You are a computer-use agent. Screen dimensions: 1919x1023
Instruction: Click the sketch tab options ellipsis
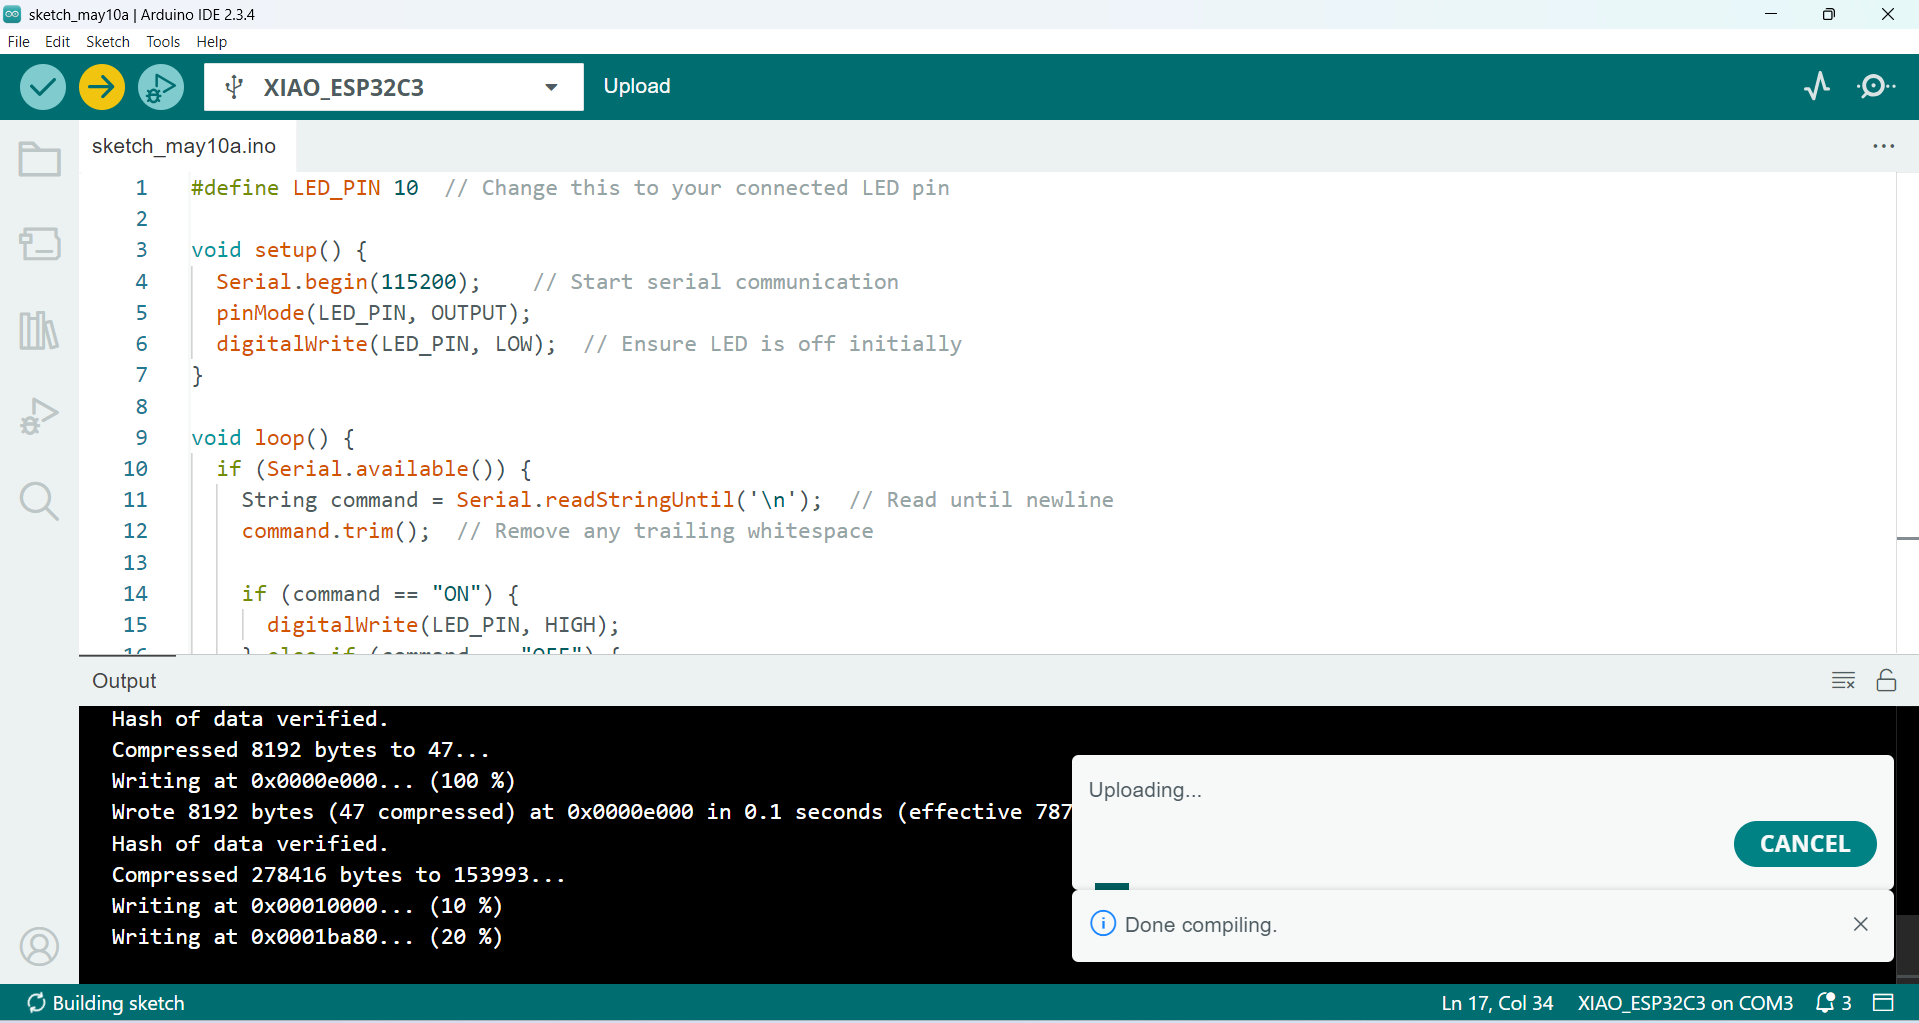coord(1883,146)
